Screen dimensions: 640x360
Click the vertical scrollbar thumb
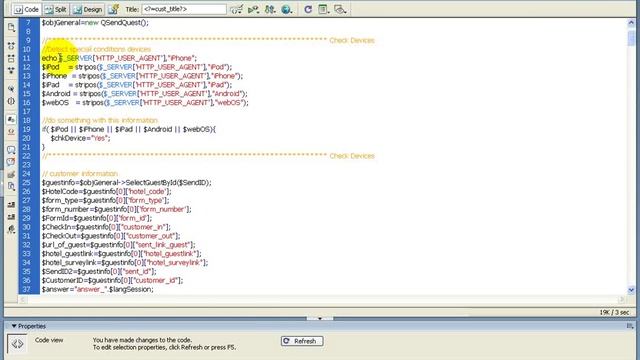click(x=631, y=38)
